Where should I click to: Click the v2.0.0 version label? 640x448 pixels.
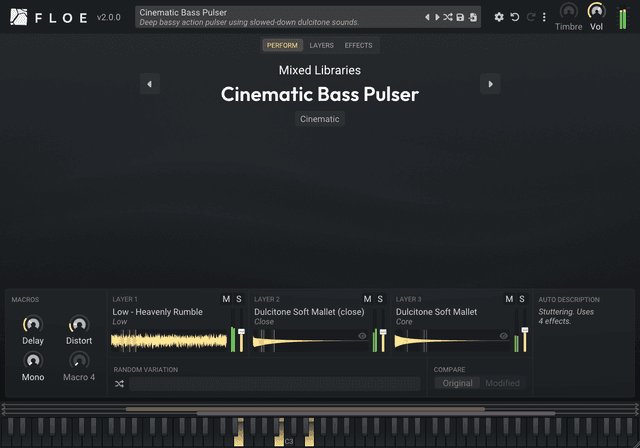tap(109, 17)
